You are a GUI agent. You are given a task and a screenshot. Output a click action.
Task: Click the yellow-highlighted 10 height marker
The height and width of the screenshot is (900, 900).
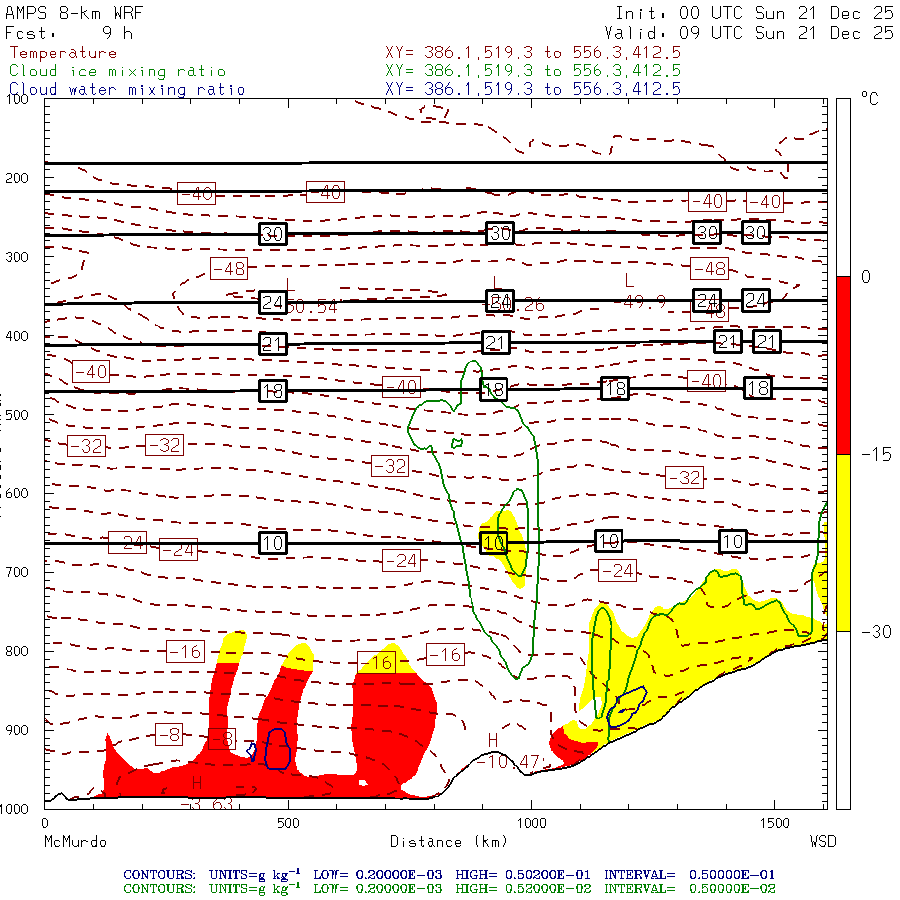[494, 543]
